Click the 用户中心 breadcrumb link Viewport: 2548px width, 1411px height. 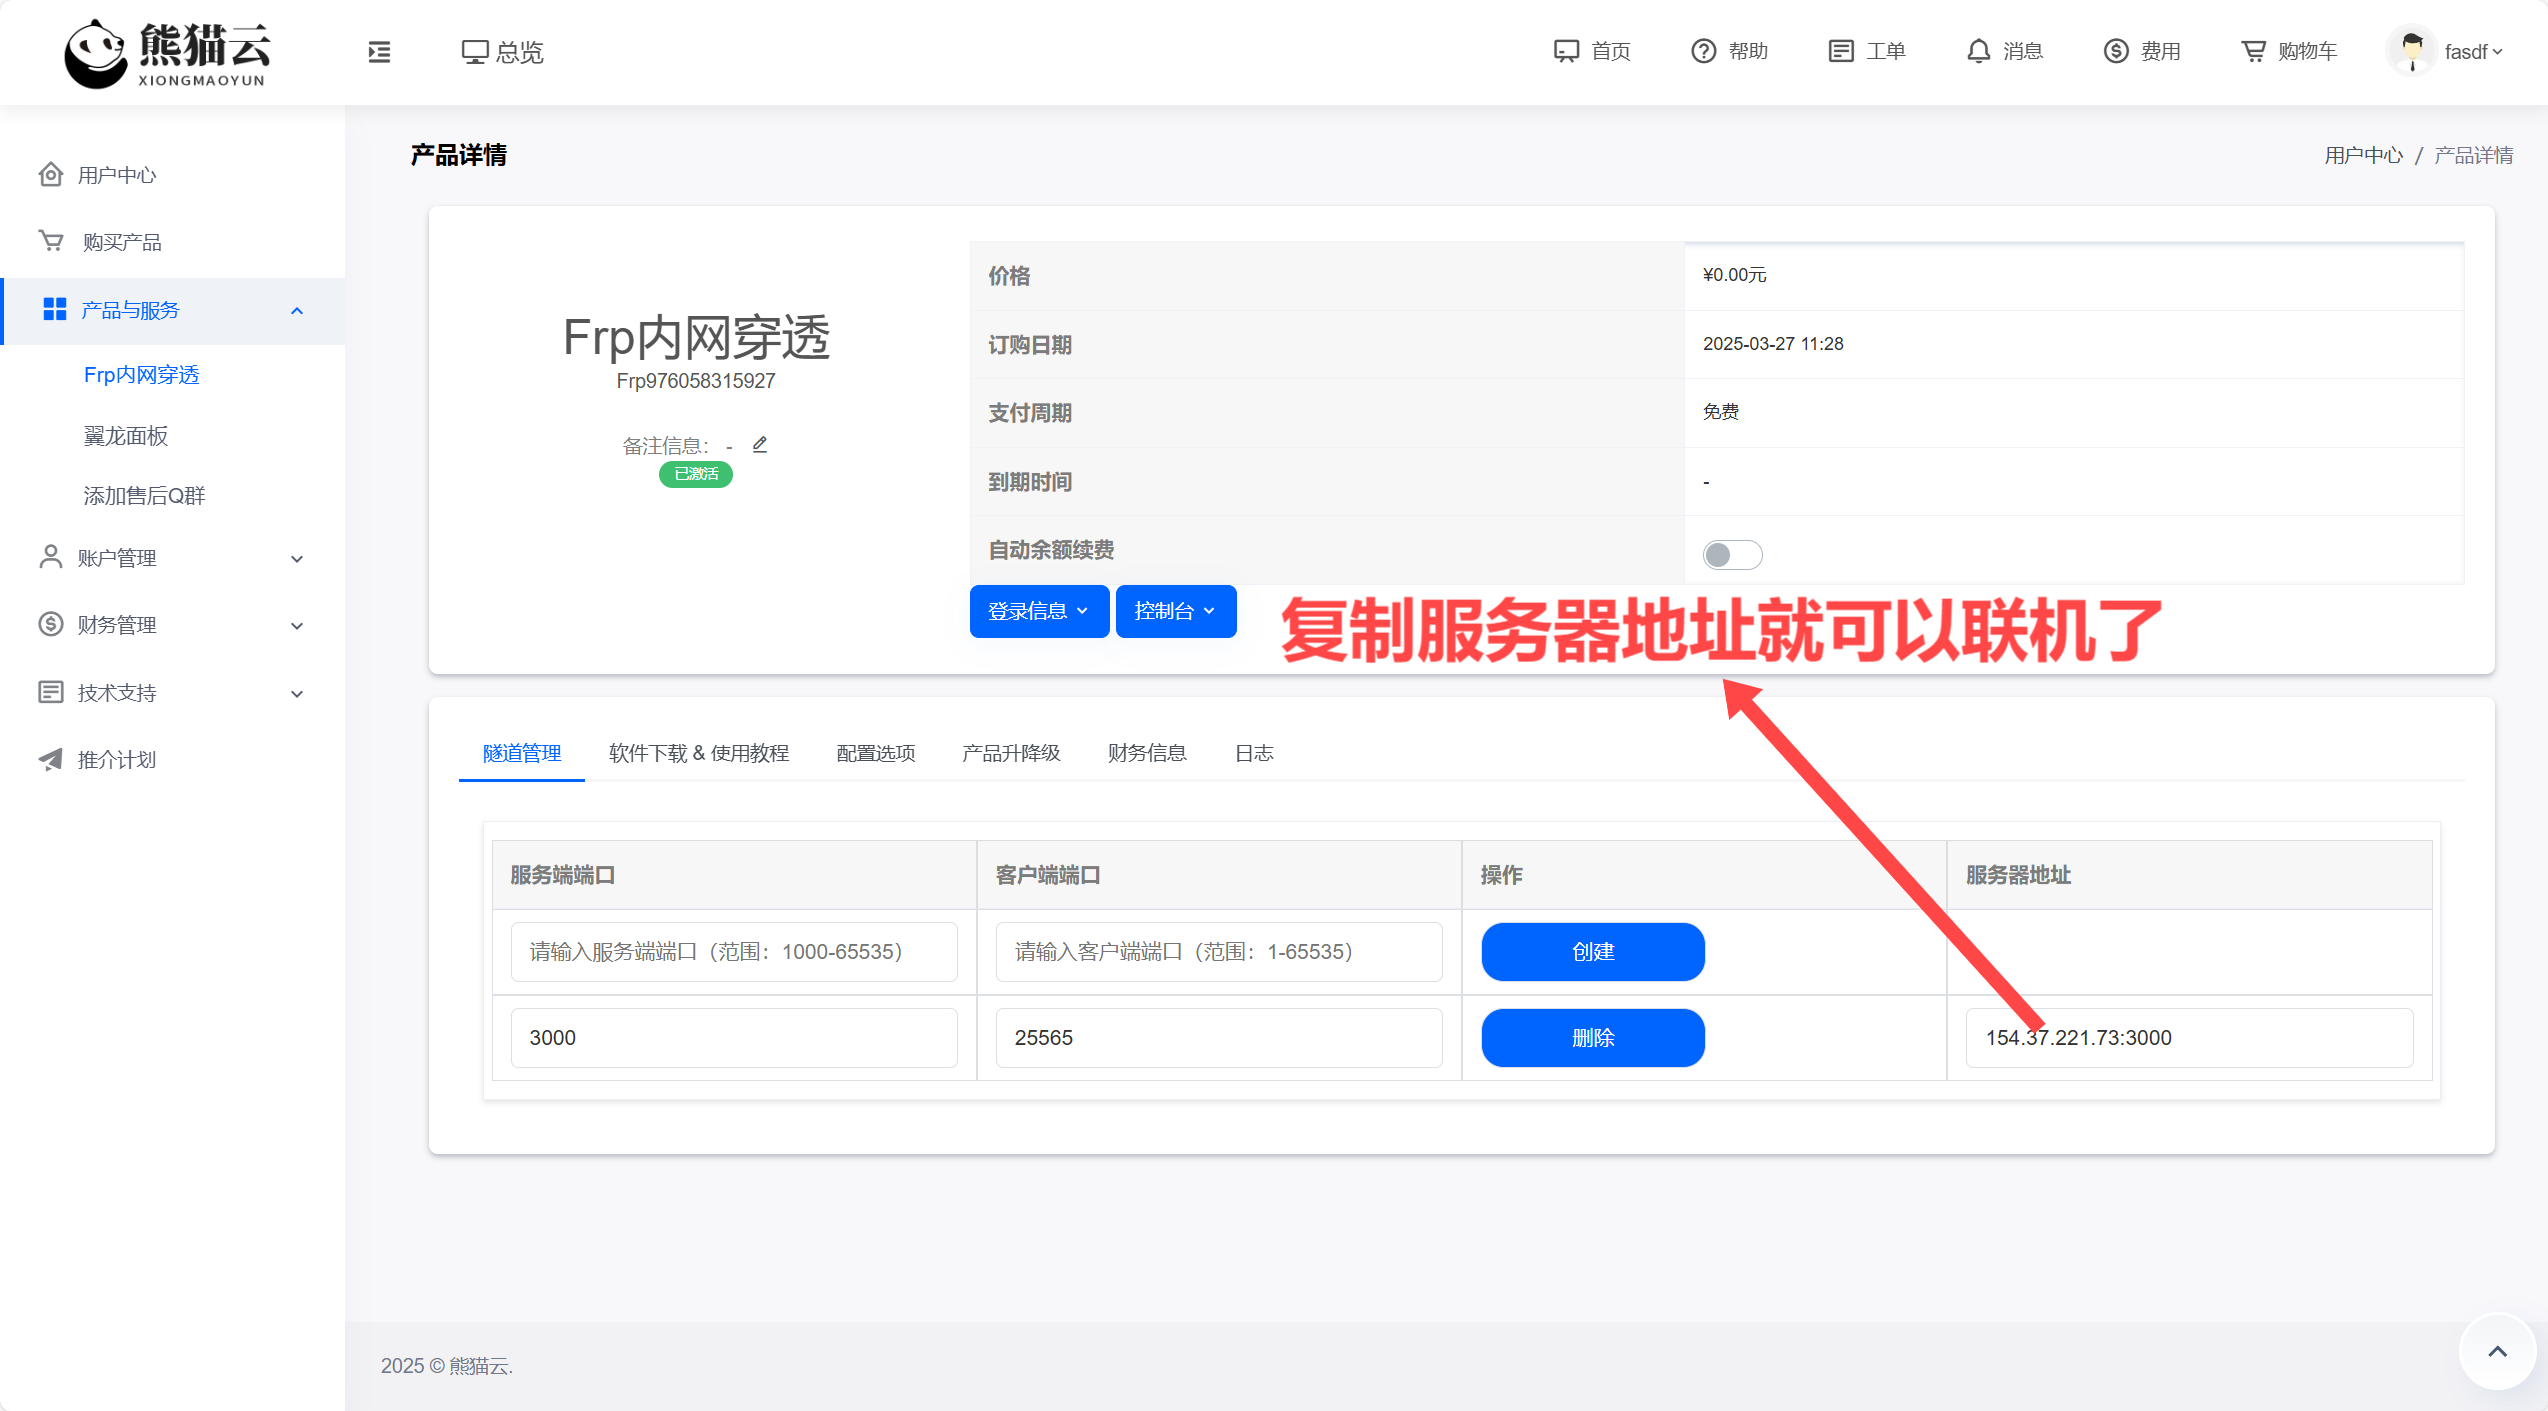2364,154
